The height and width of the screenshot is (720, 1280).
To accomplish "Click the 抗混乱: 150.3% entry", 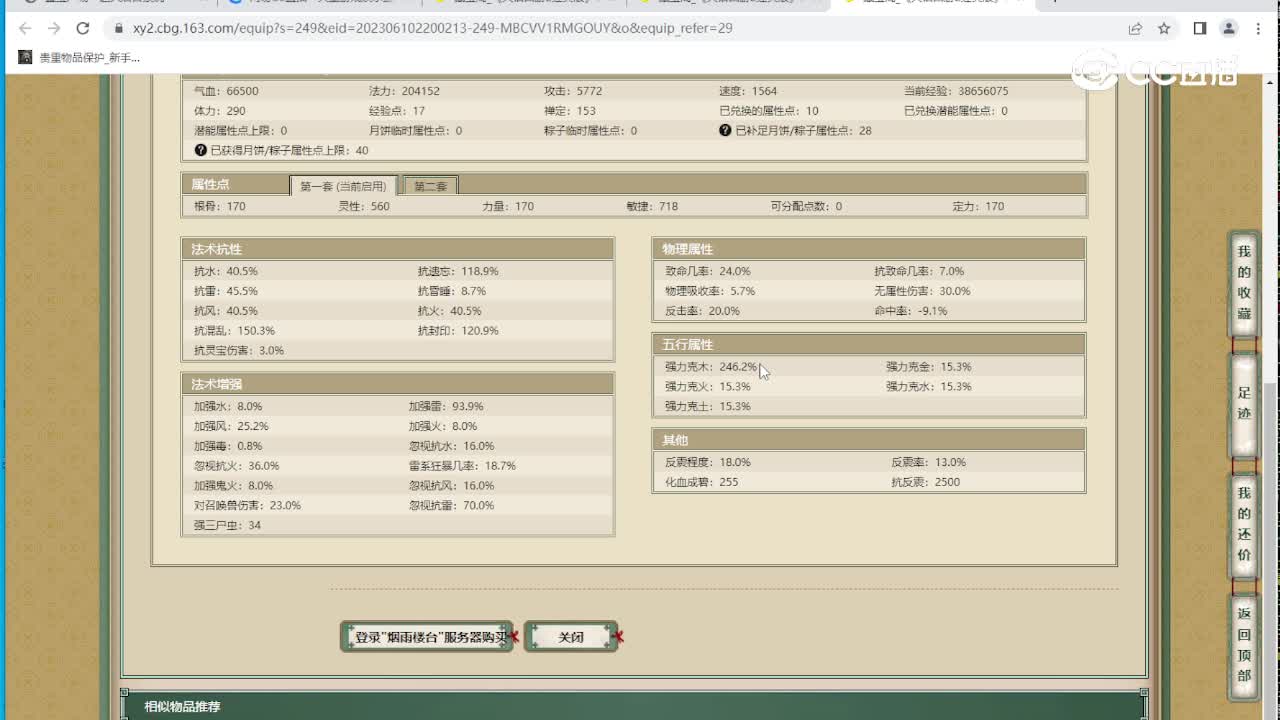I will [234, 331].
